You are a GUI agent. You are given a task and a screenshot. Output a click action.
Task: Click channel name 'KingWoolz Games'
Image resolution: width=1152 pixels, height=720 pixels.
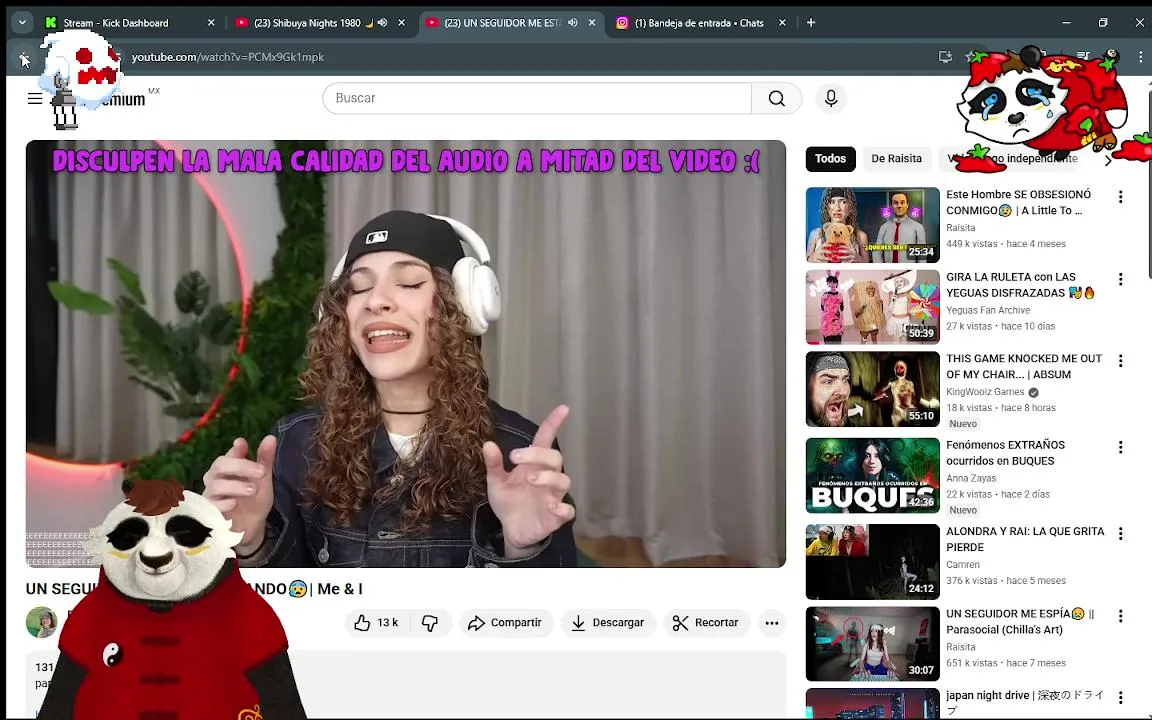985,392
